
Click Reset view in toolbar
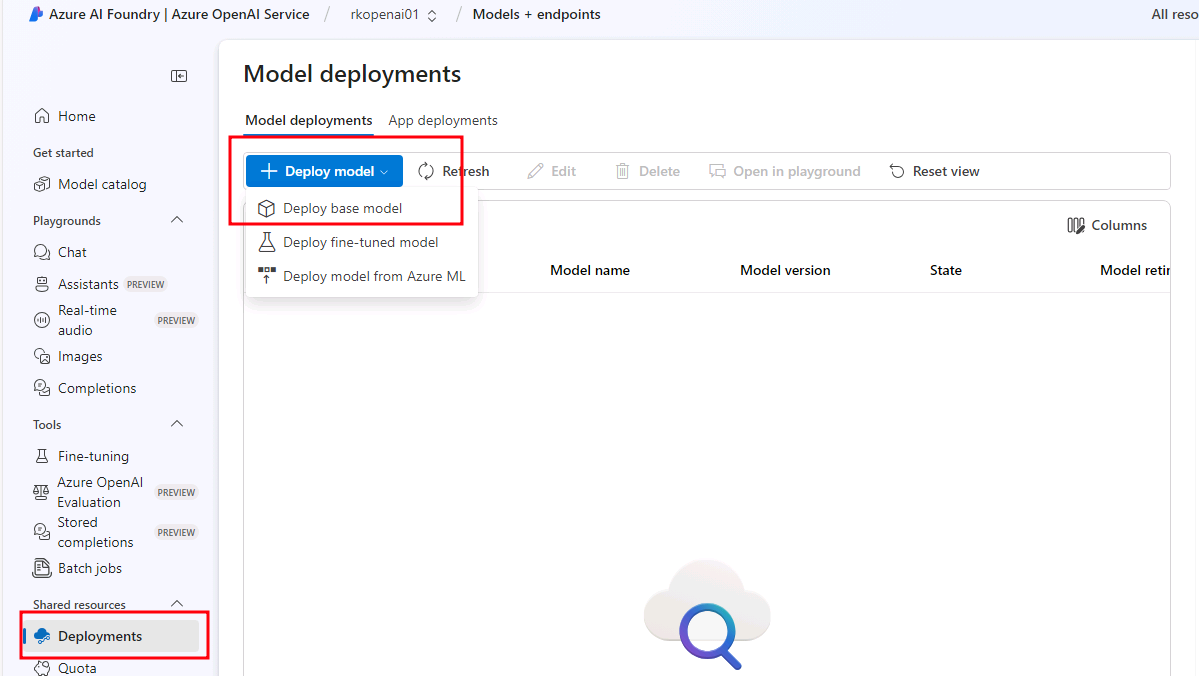pos(934,171)
